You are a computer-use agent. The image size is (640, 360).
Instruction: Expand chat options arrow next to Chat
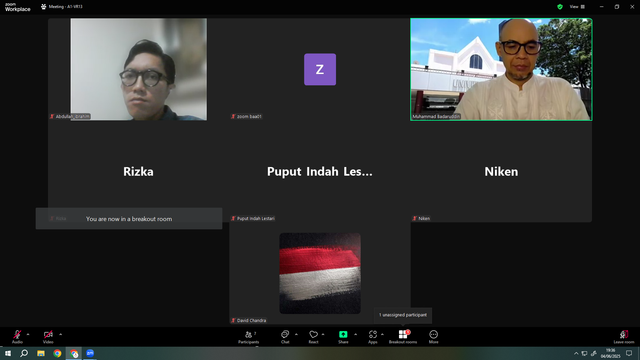[x=296, y=334]
